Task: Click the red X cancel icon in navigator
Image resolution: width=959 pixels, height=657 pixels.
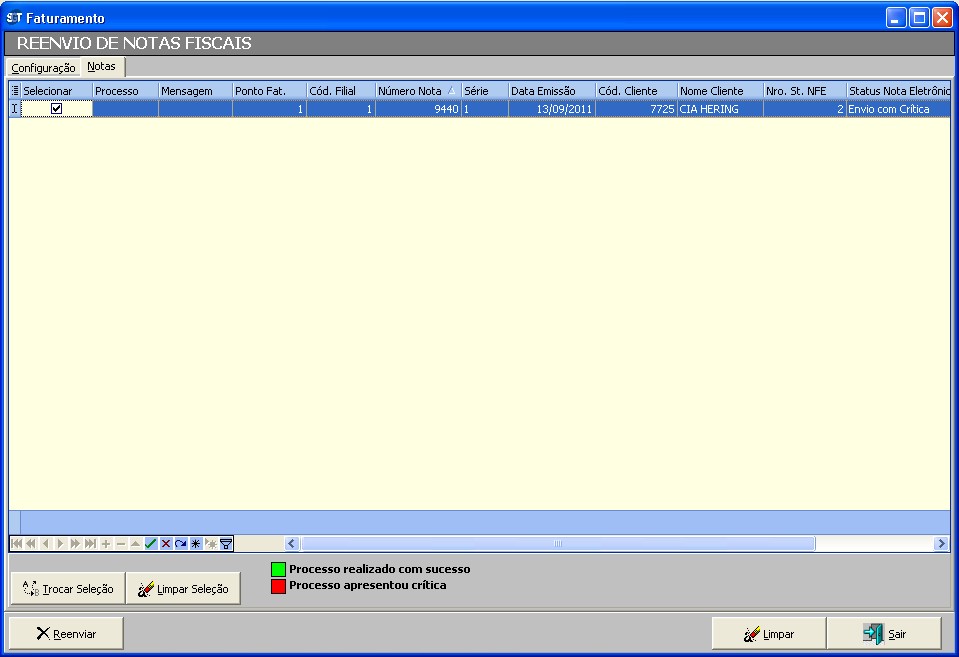Action: (x=166, y=543)
